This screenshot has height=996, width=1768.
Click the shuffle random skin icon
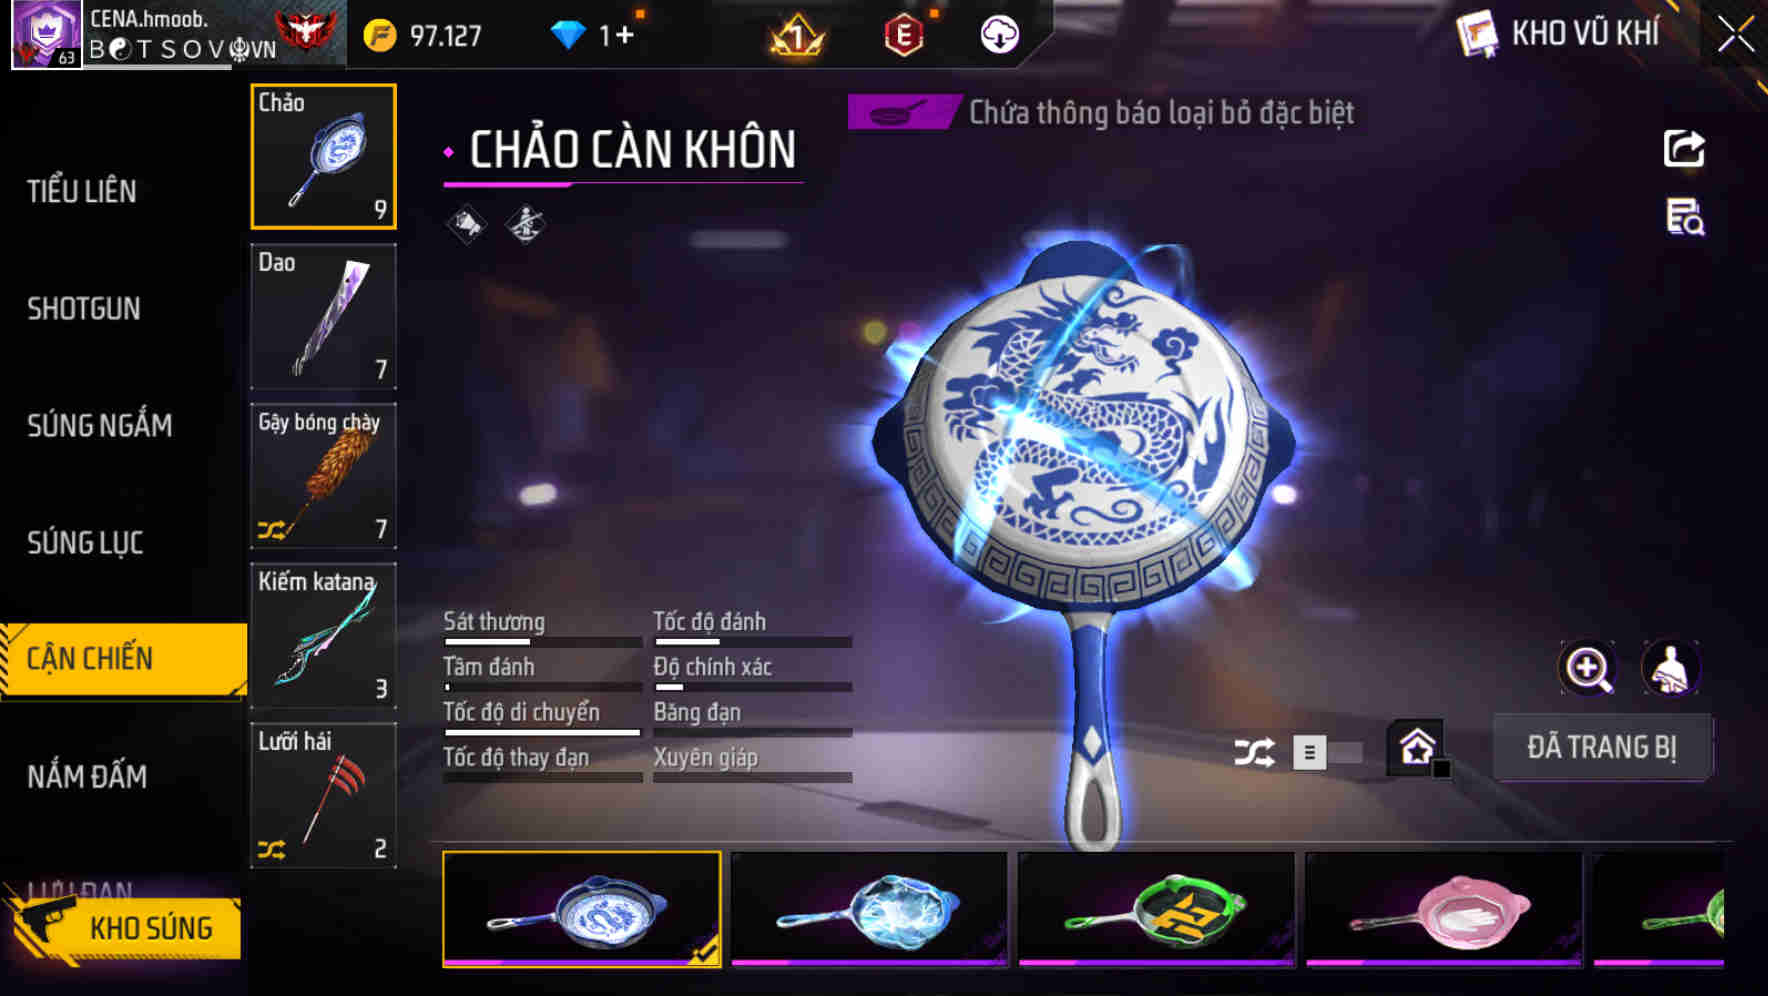(1253, 752)
